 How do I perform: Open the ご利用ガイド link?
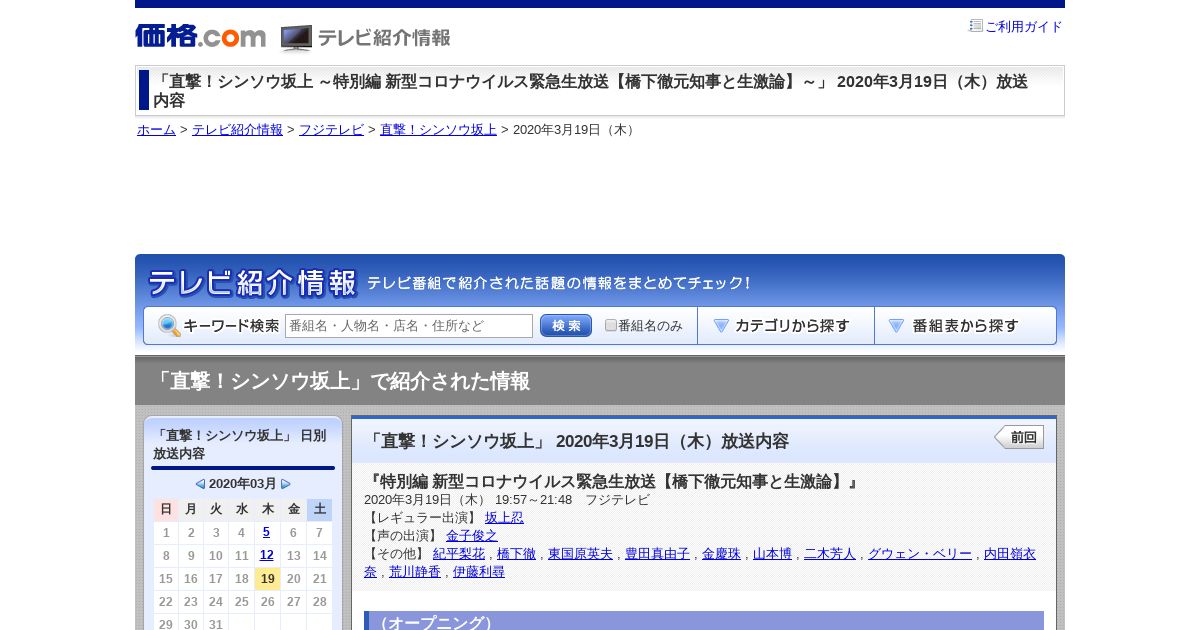click(x=1024, y=27)
